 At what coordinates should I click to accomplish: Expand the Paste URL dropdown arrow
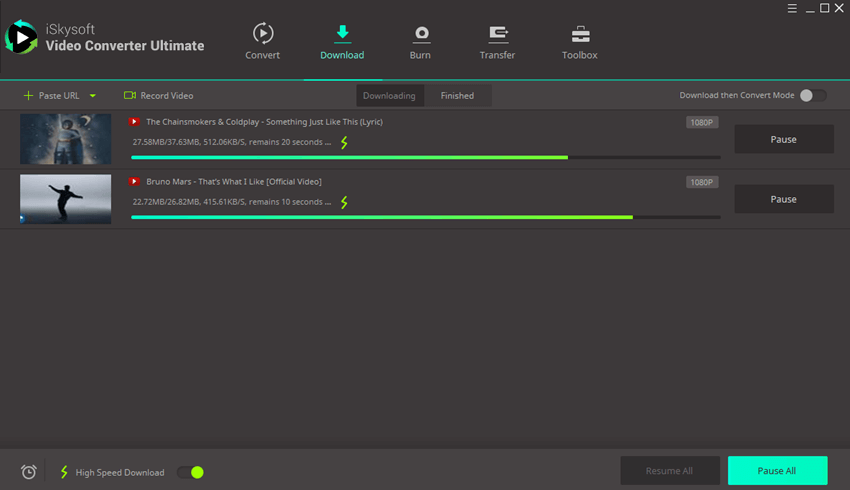[93, 96]
